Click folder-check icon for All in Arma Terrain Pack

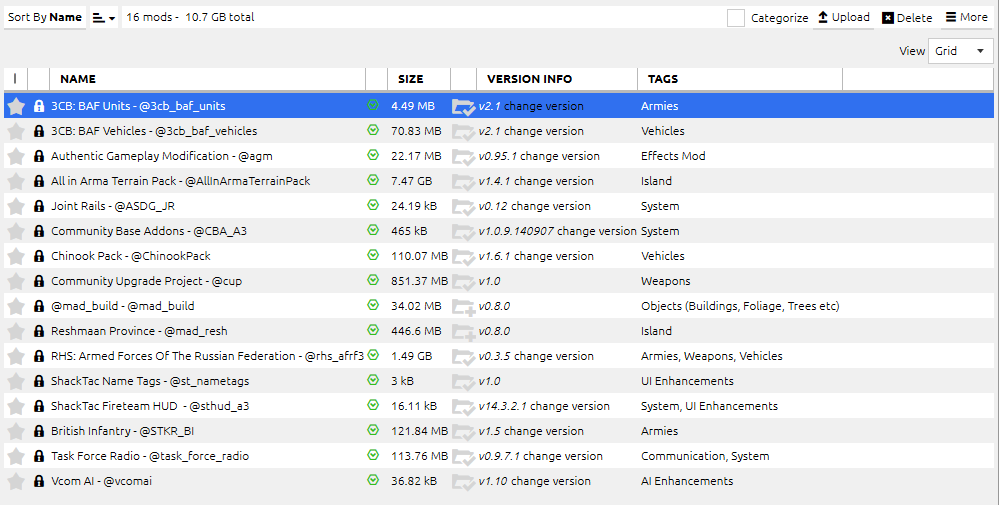pos(463,182)
